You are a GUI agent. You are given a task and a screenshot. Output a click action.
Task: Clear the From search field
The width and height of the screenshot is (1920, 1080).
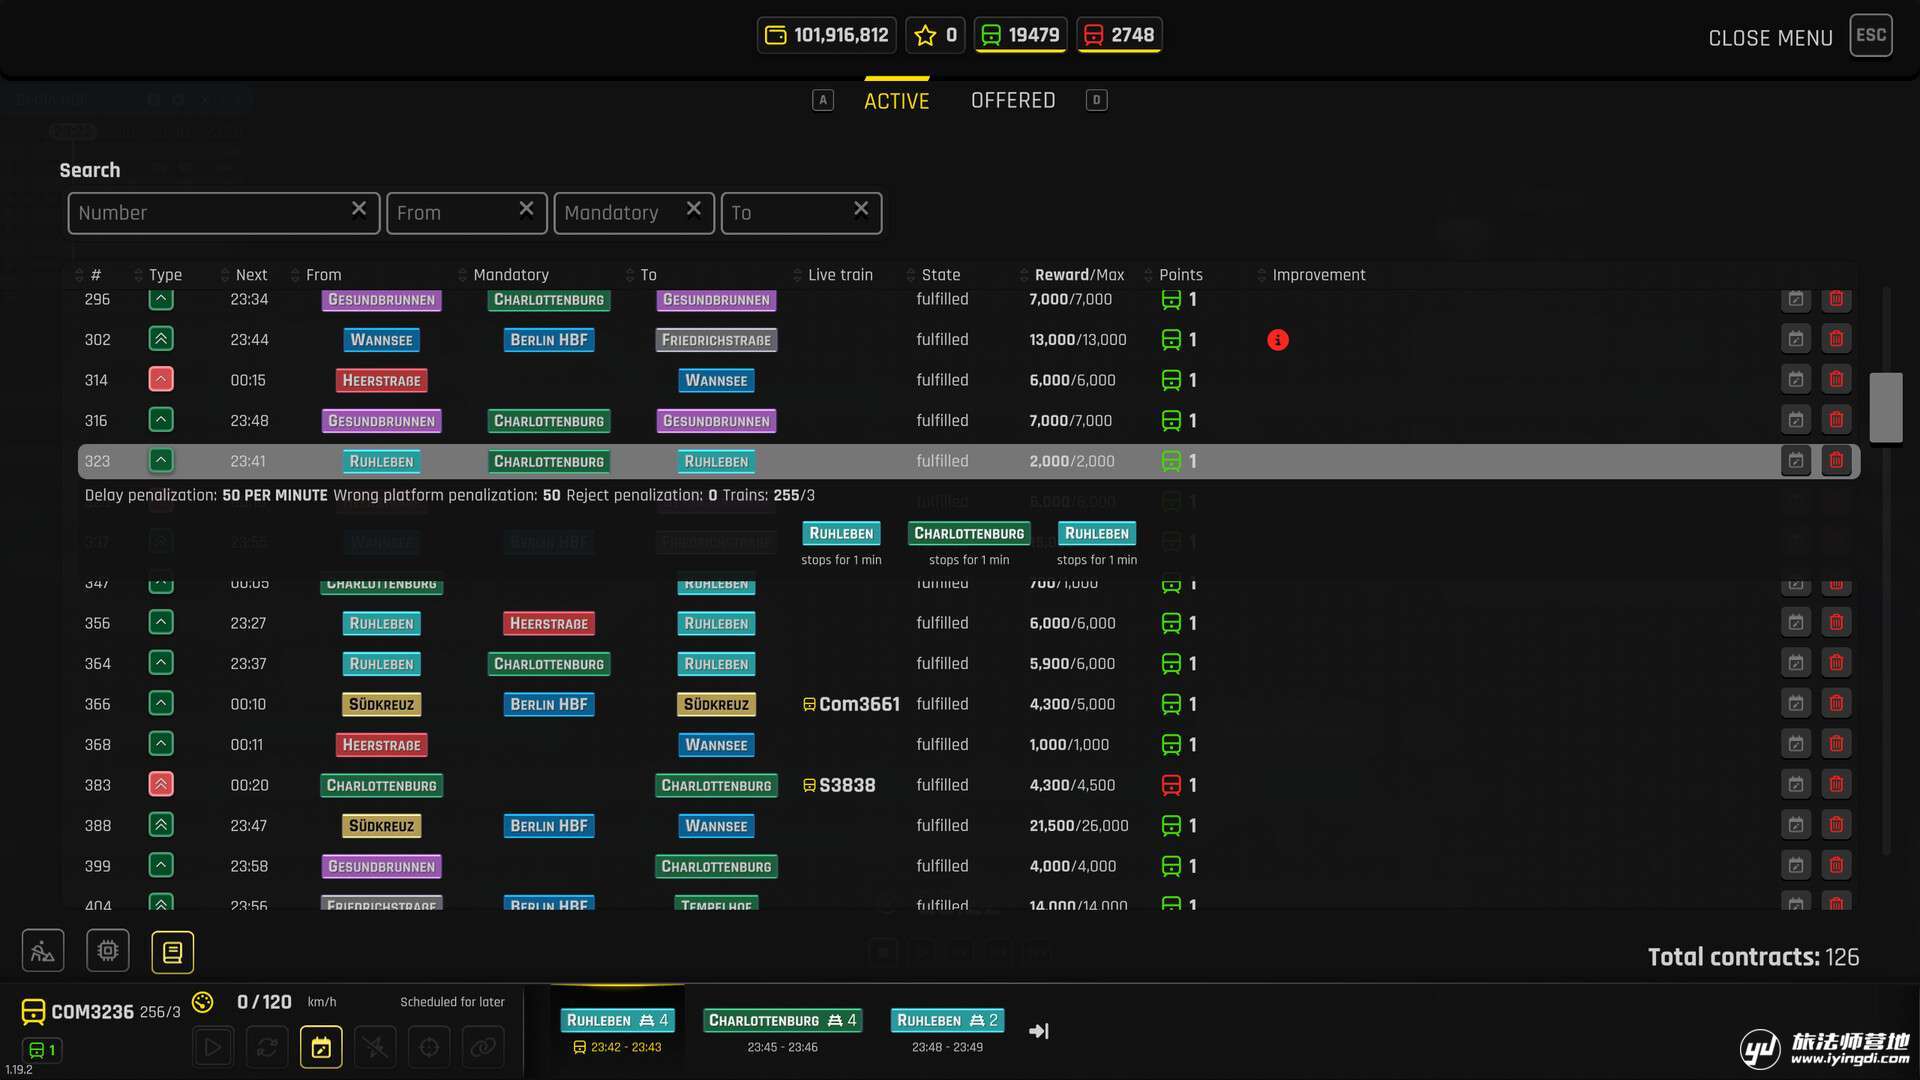coord(526,209)
